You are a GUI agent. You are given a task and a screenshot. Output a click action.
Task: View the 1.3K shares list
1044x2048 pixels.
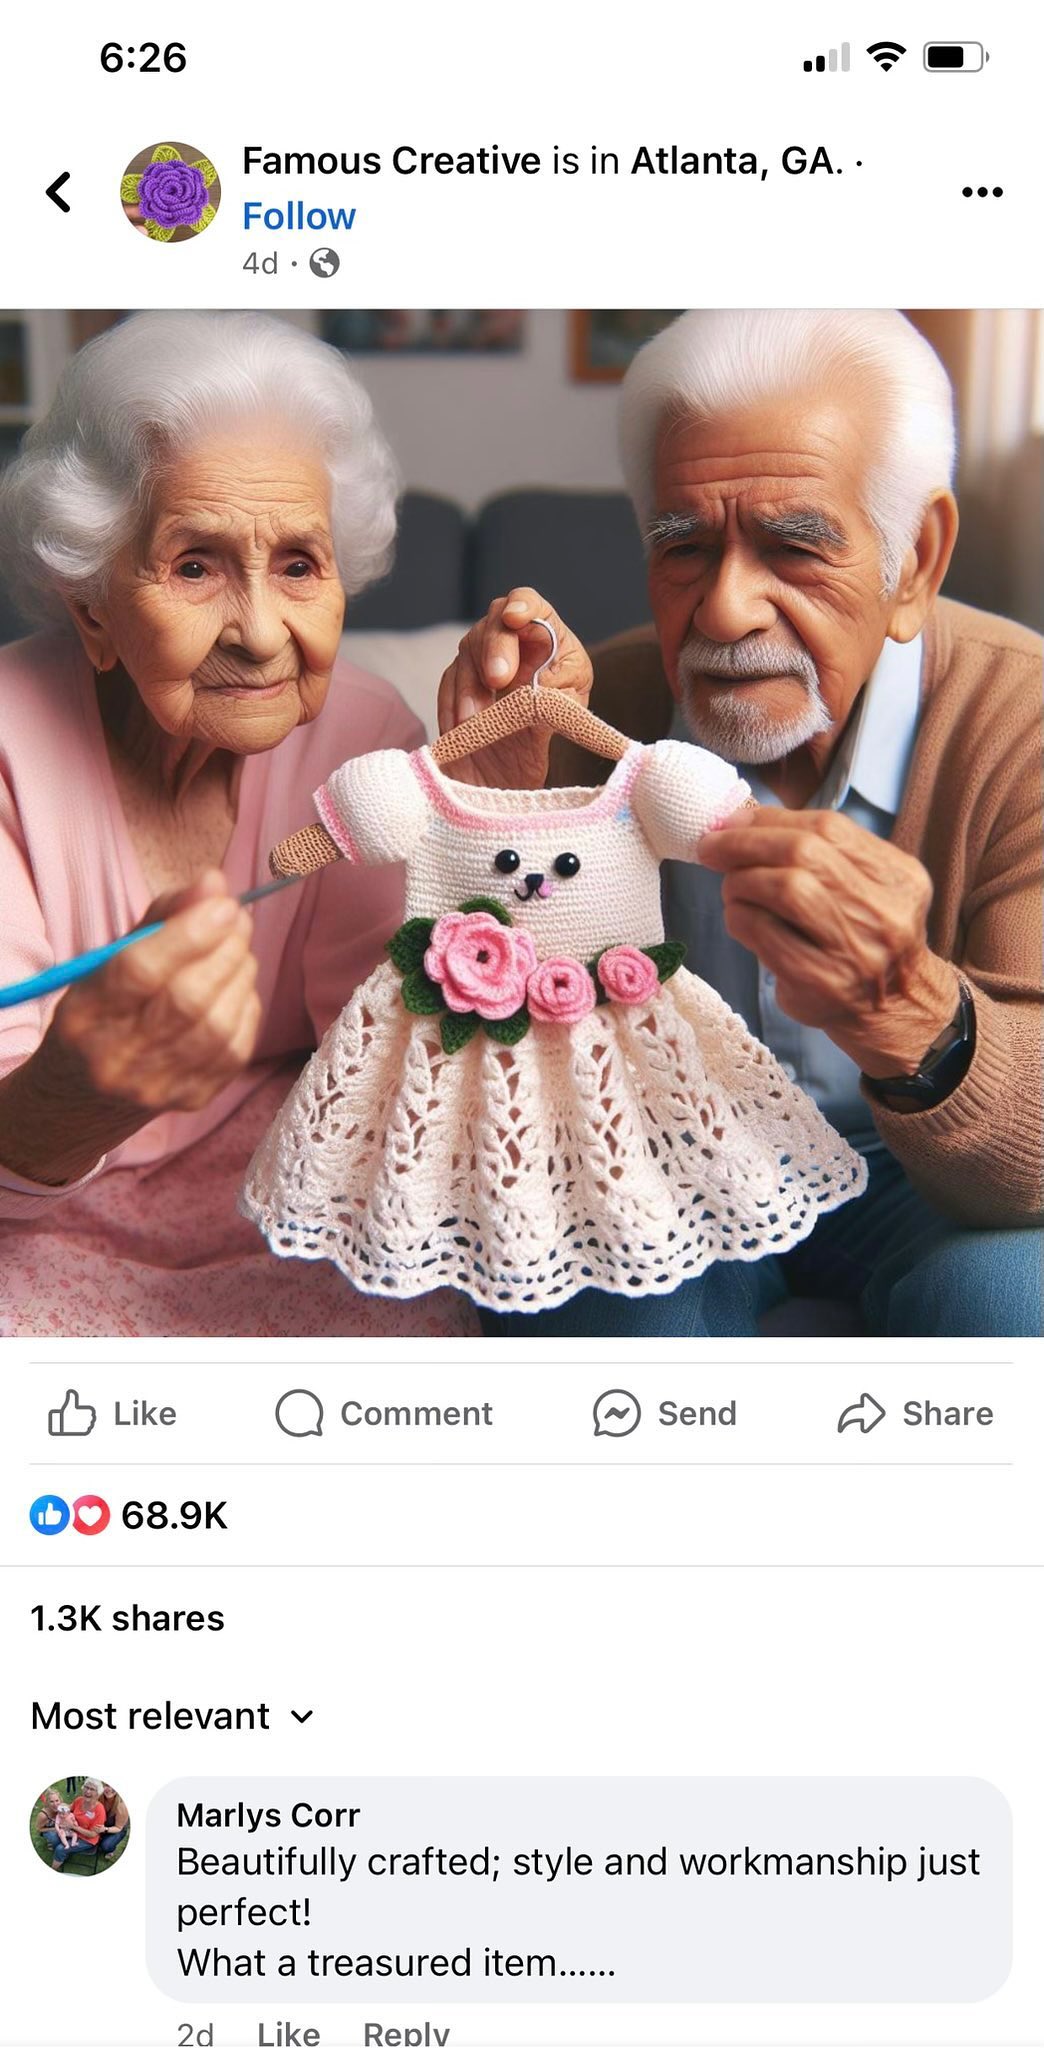[127, 1617]
